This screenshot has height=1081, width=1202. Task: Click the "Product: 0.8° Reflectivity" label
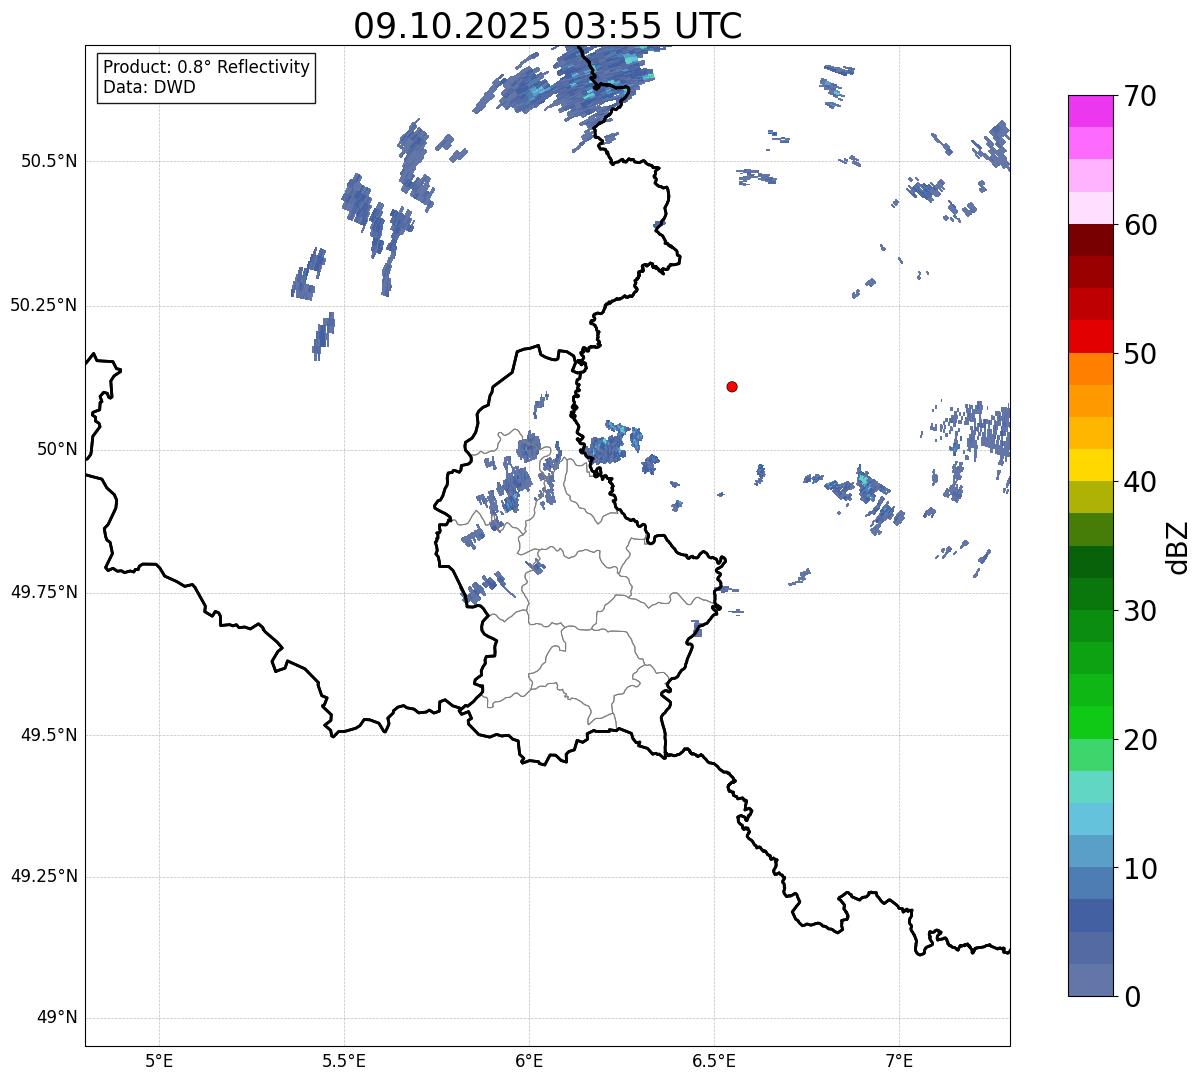(207, 67)
